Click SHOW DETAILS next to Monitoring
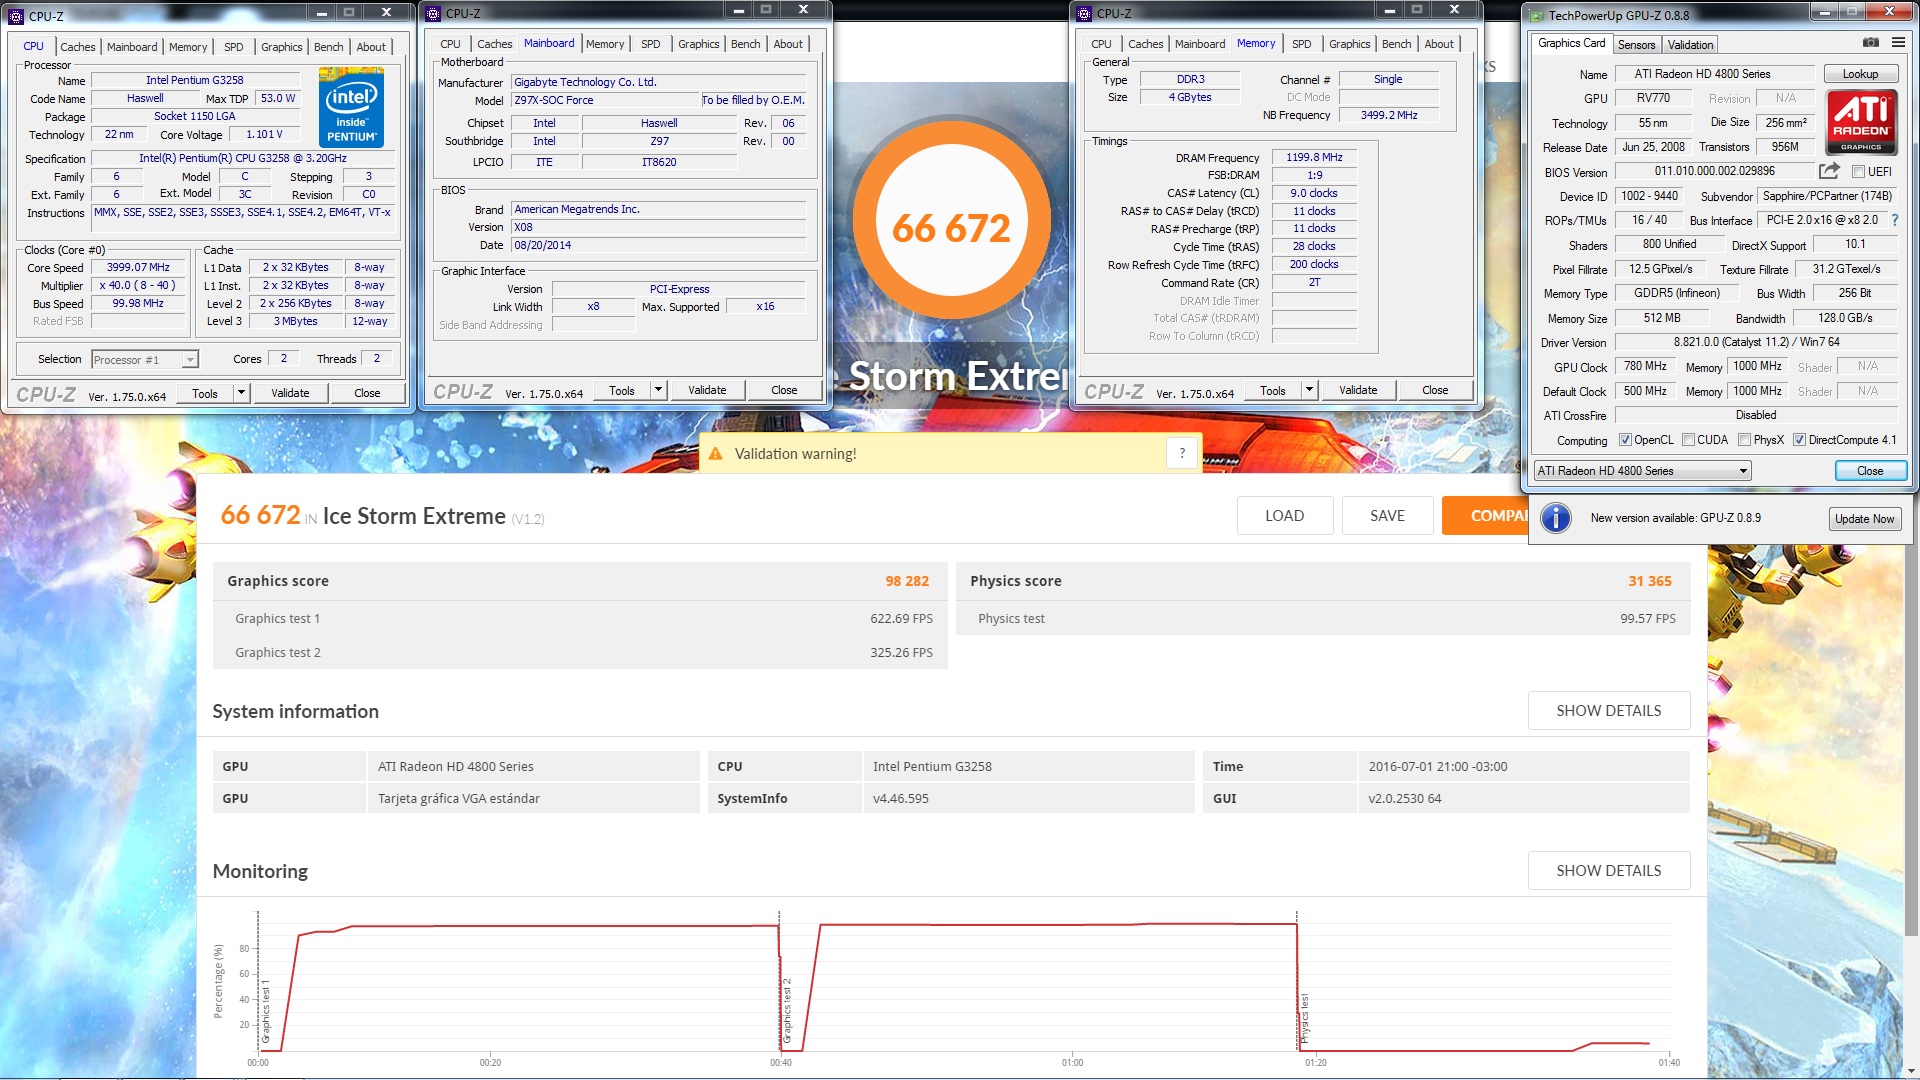 pos(1608,871)
